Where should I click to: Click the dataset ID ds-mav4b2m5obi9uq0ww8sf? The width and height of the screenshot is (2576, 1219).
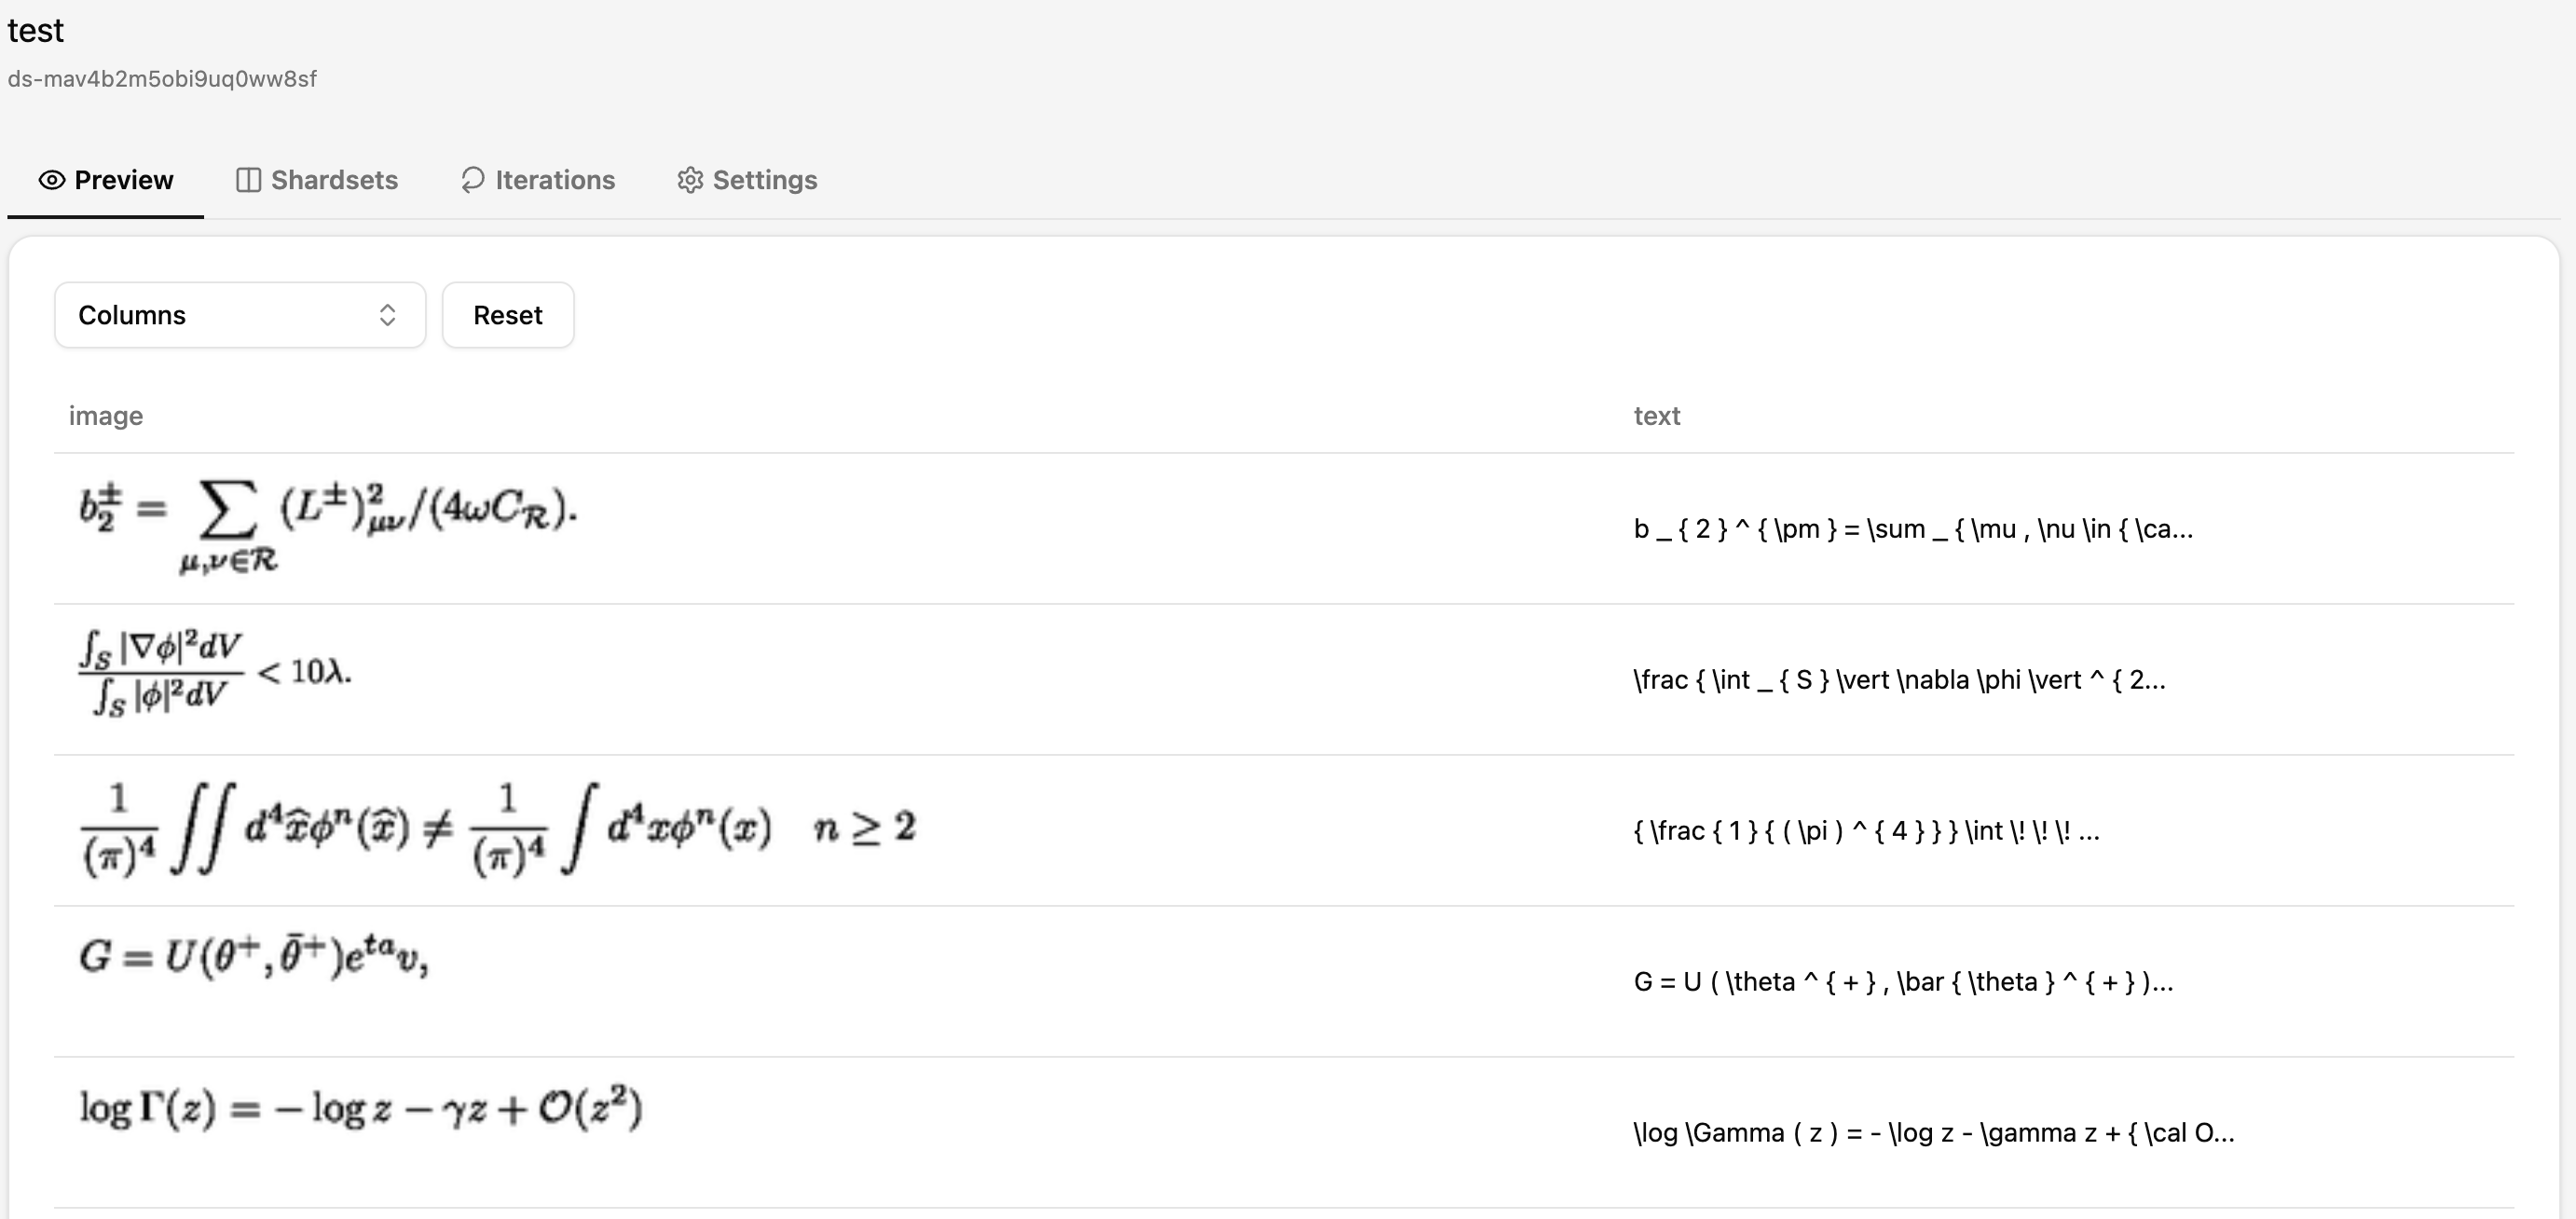coord(162,79)
